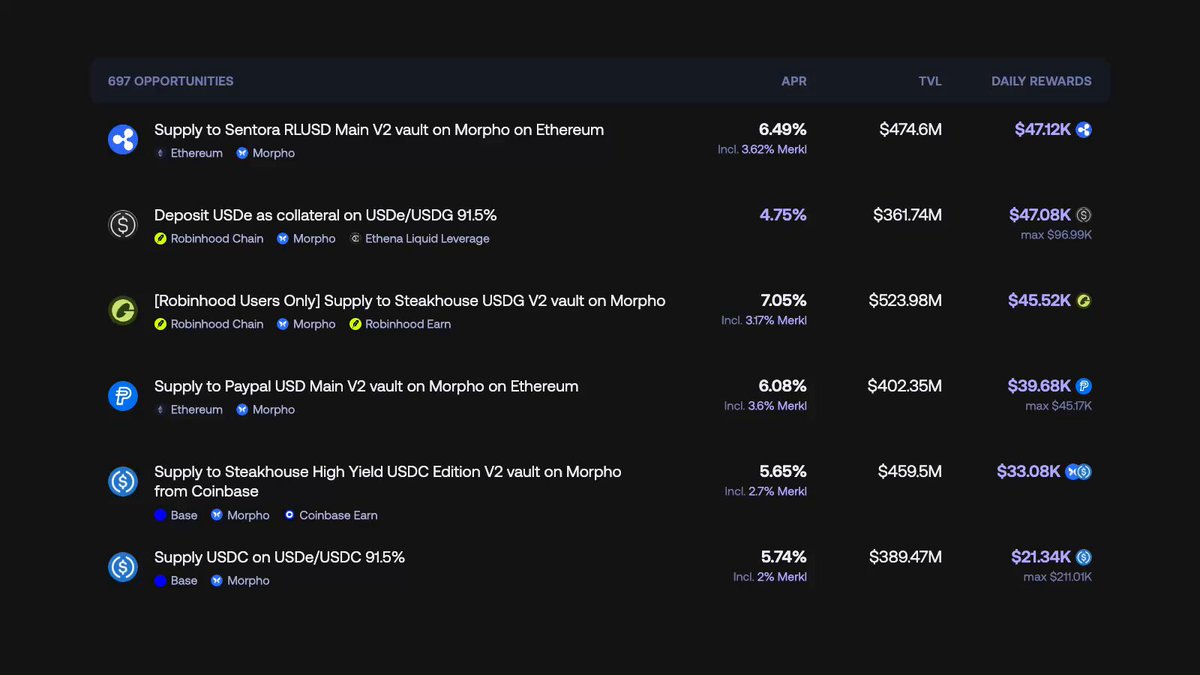Viewport: 1200px width, 675px height.
Task: Open Supply to Sentora RLUSD Main V2 vault
Action: pos(379,130)
